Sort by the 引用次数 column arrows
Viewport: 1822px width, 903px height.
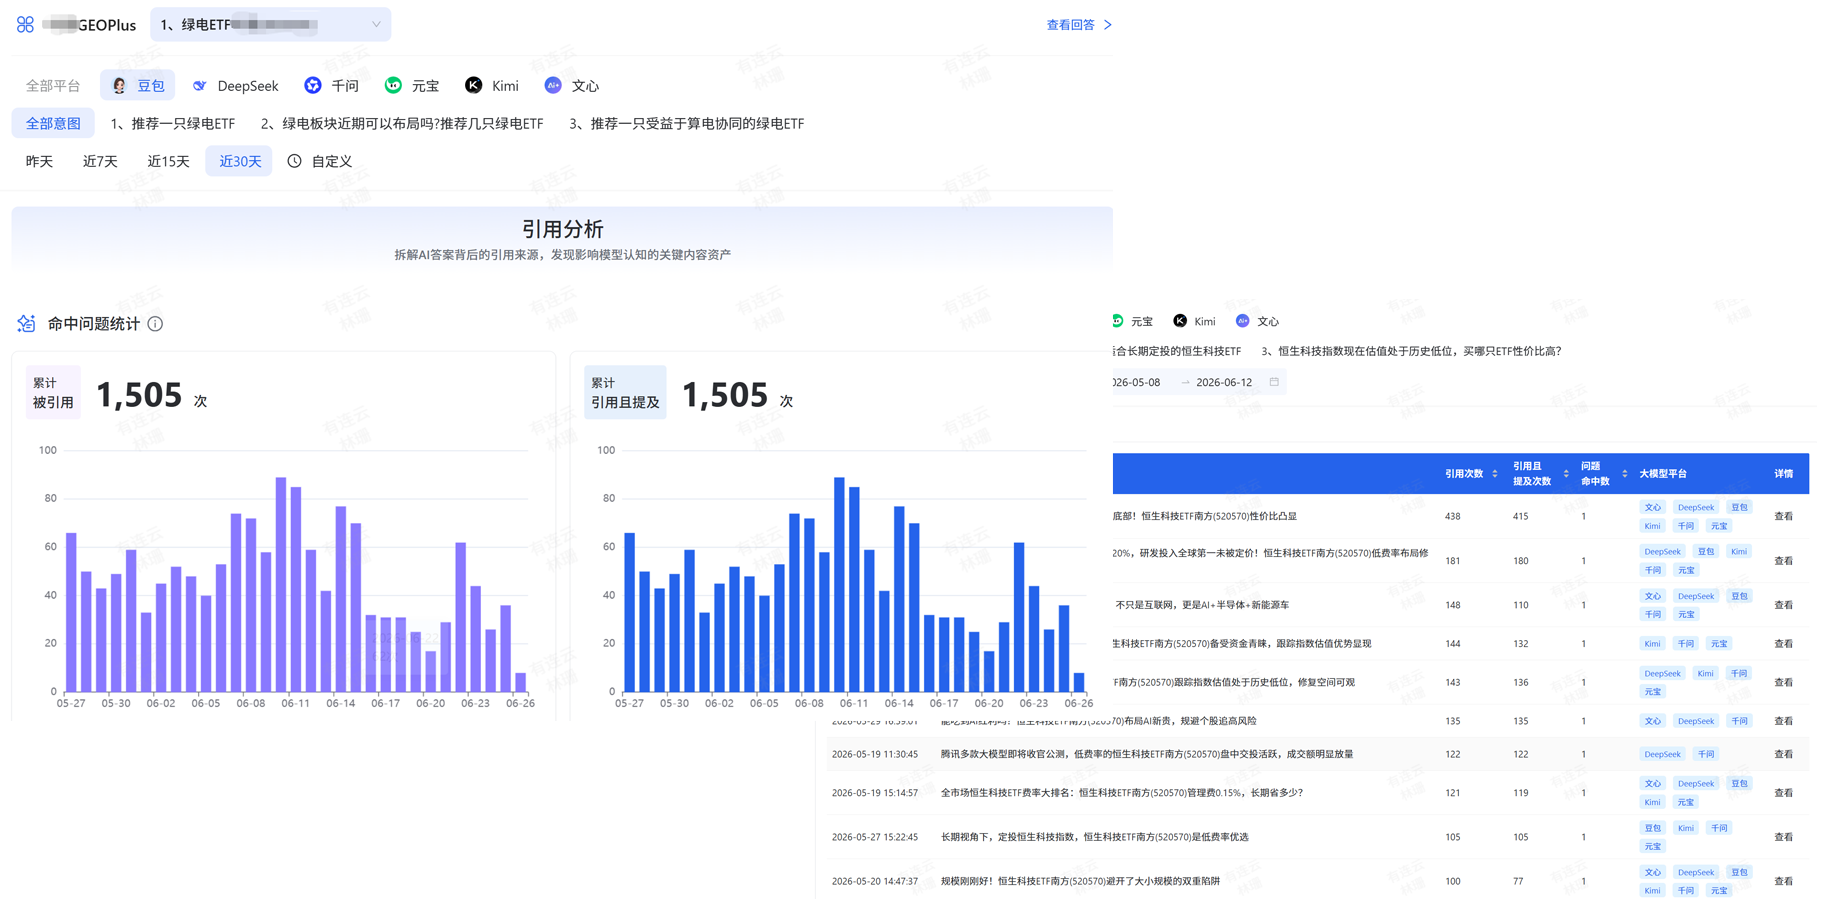[1495, 474]
